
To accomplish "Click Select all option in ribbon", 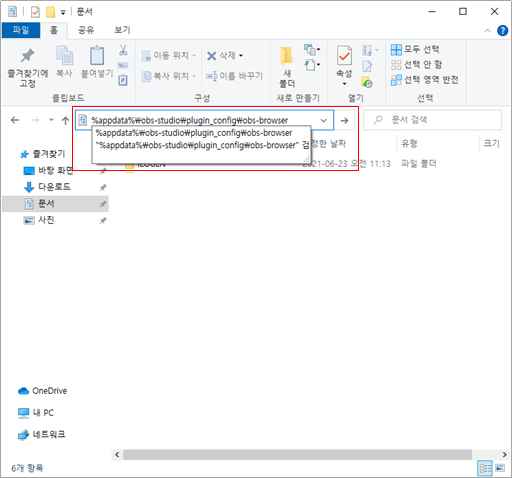I will point(415,50).
